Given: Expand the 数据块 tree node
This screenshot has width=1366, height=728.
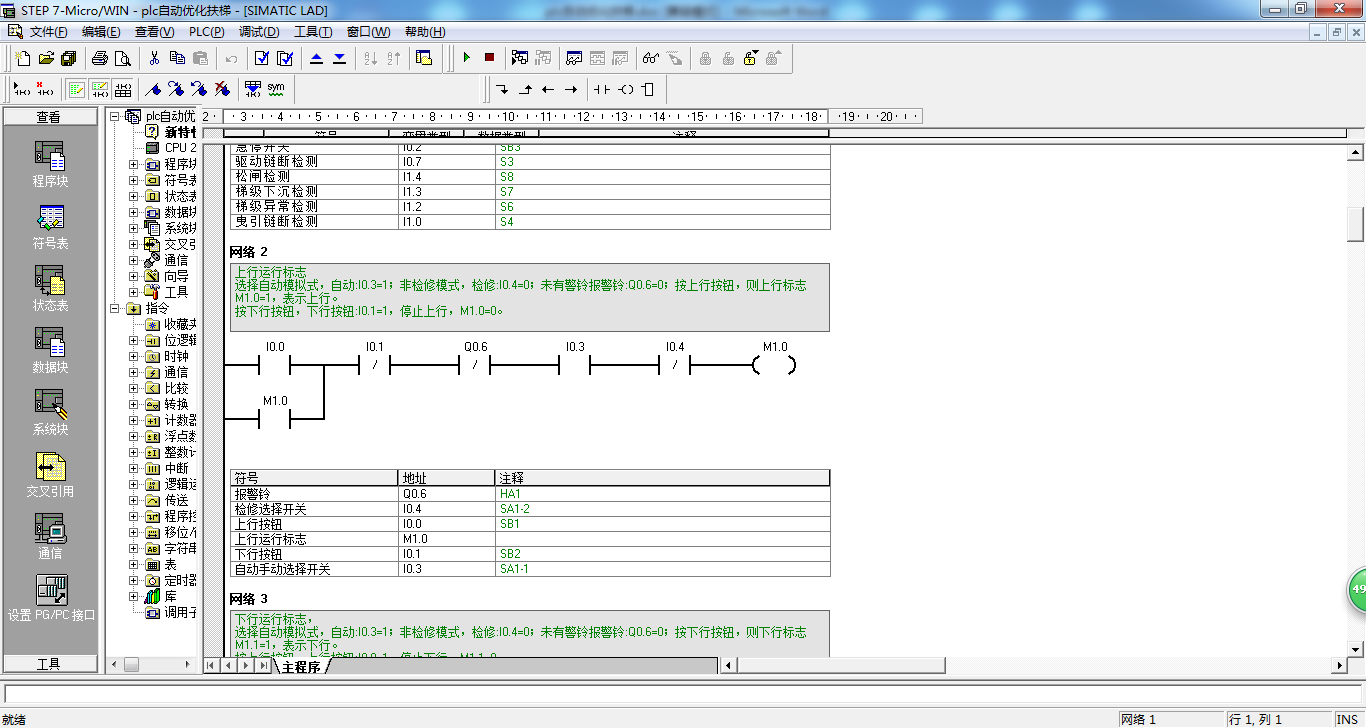Looking at the screenshot, I should tap(133, 212).
